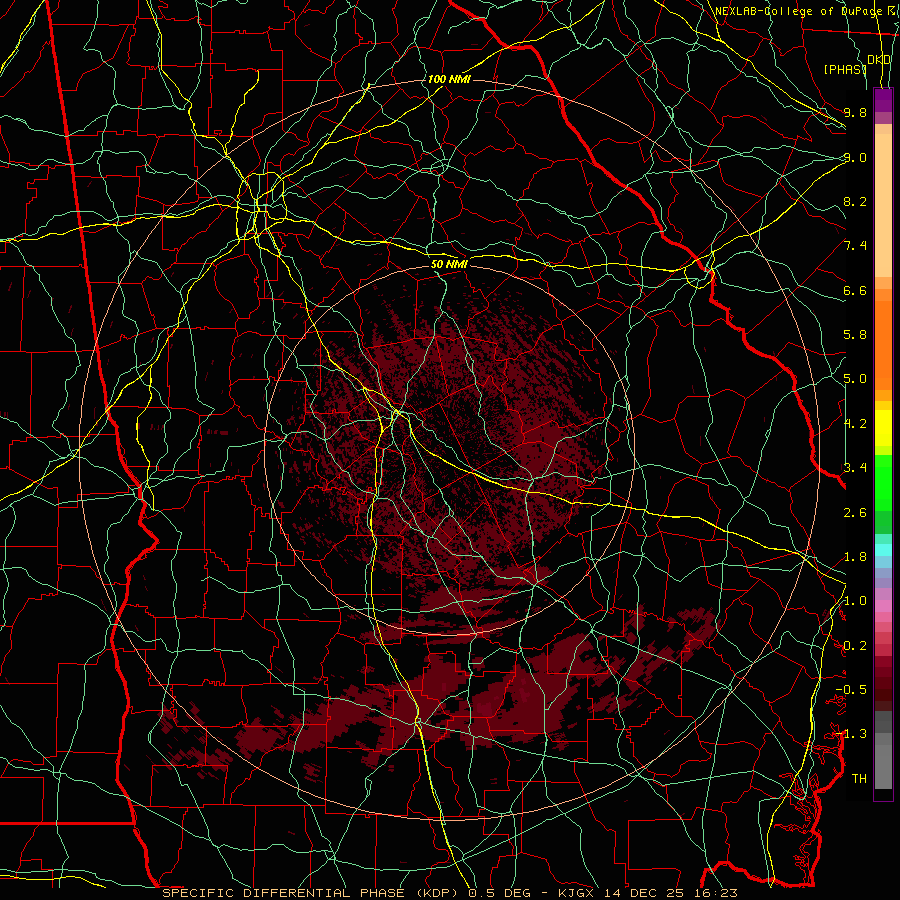
Task: Click the large peach segment of color bar
Action: pyautogui.click(x=883, y=205)
